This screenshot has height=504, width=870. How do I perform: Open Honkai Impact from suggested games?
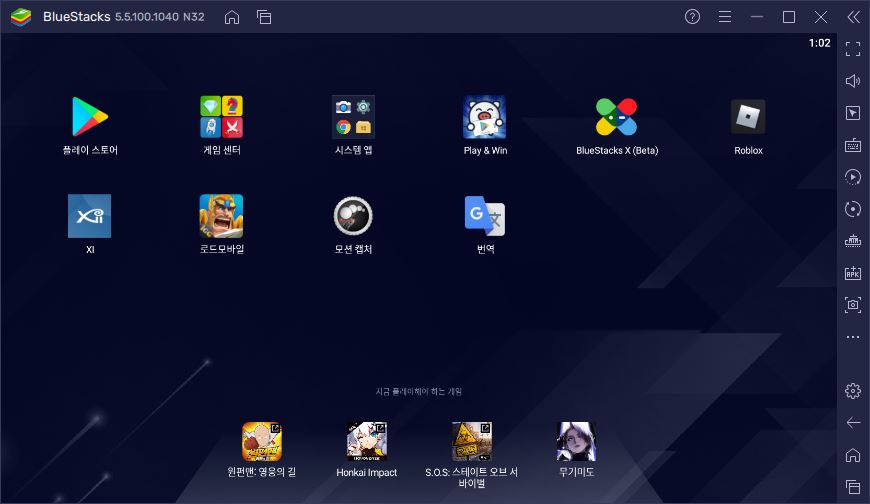click(366, 441)
